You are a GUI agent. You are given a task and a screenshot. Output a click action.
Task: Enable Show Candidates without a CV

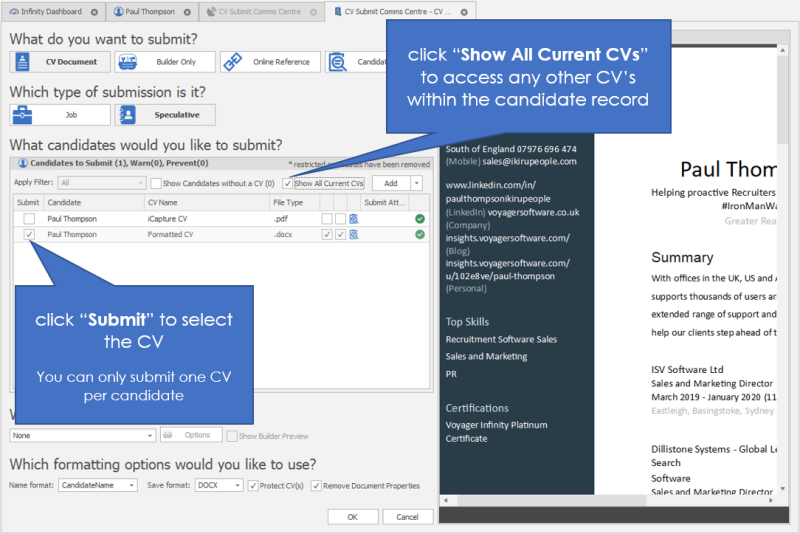tap(156, 183)
